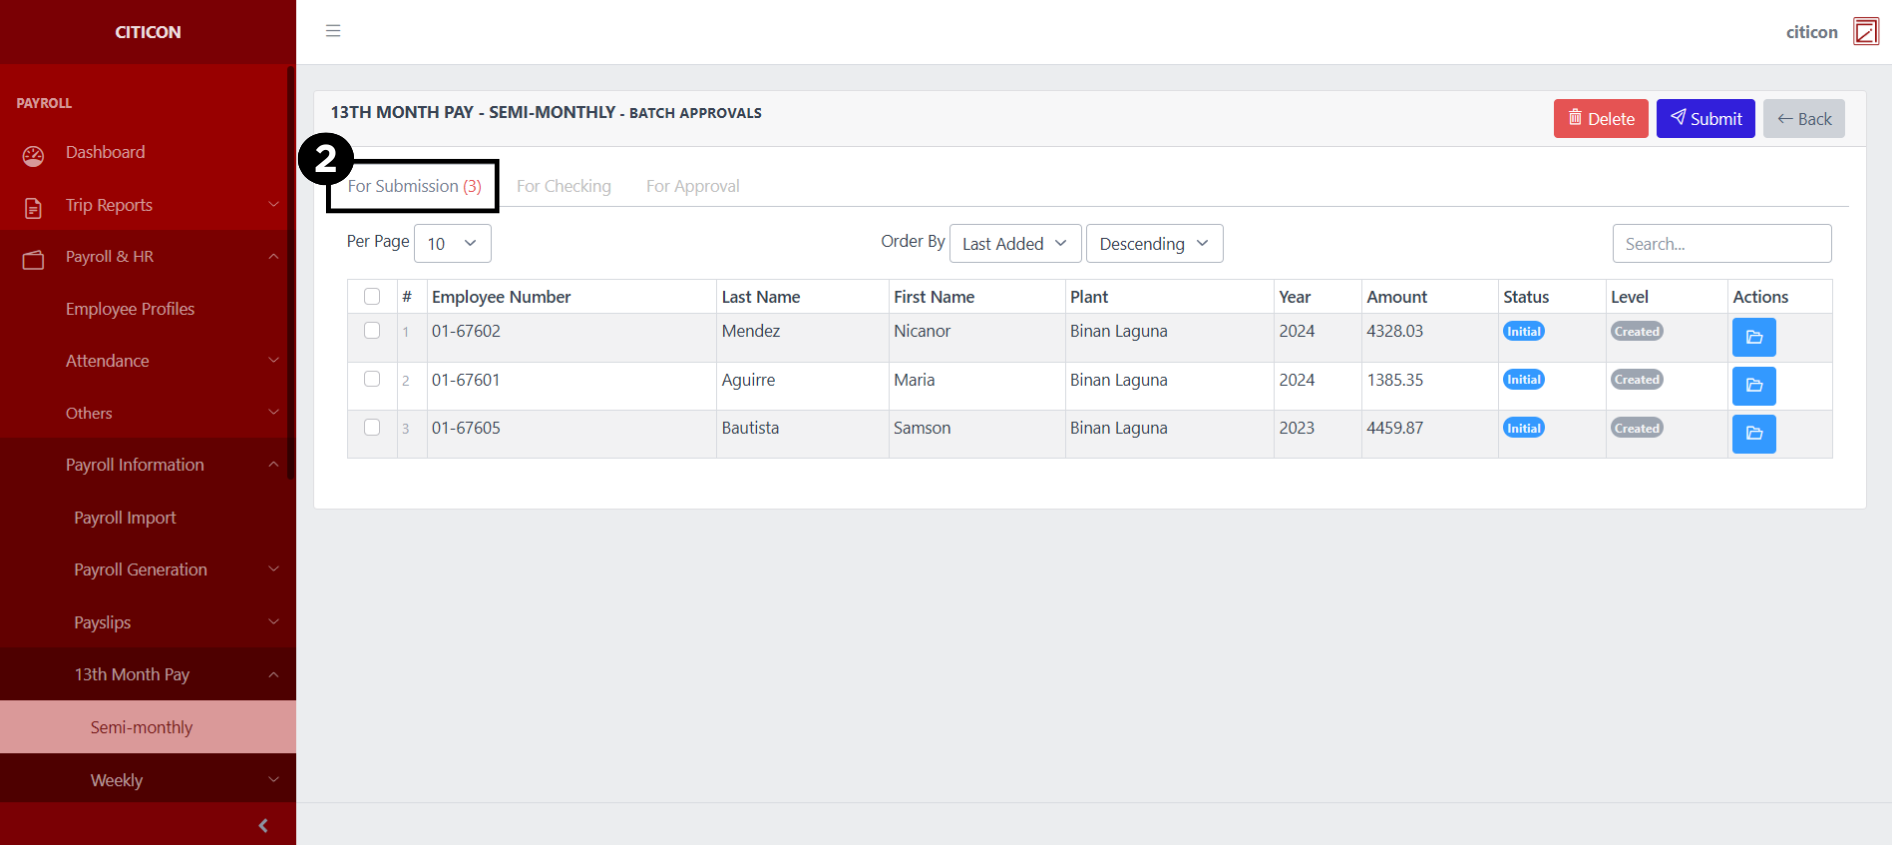
Task: Switch to the For Checking tab
Action: [563, 186]
